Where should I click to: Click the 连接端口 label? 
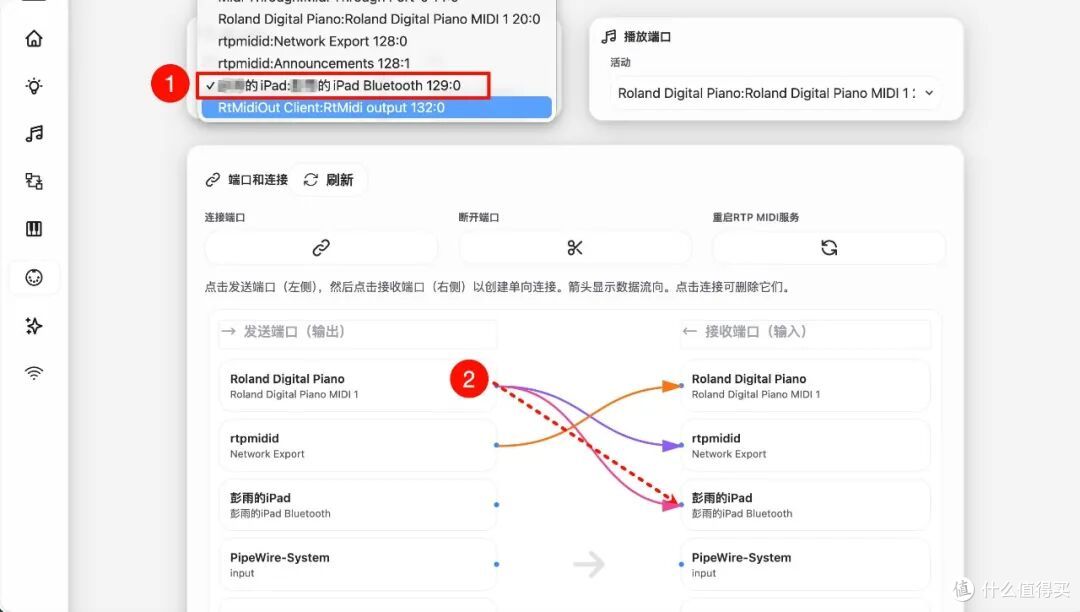coord(225,218)
